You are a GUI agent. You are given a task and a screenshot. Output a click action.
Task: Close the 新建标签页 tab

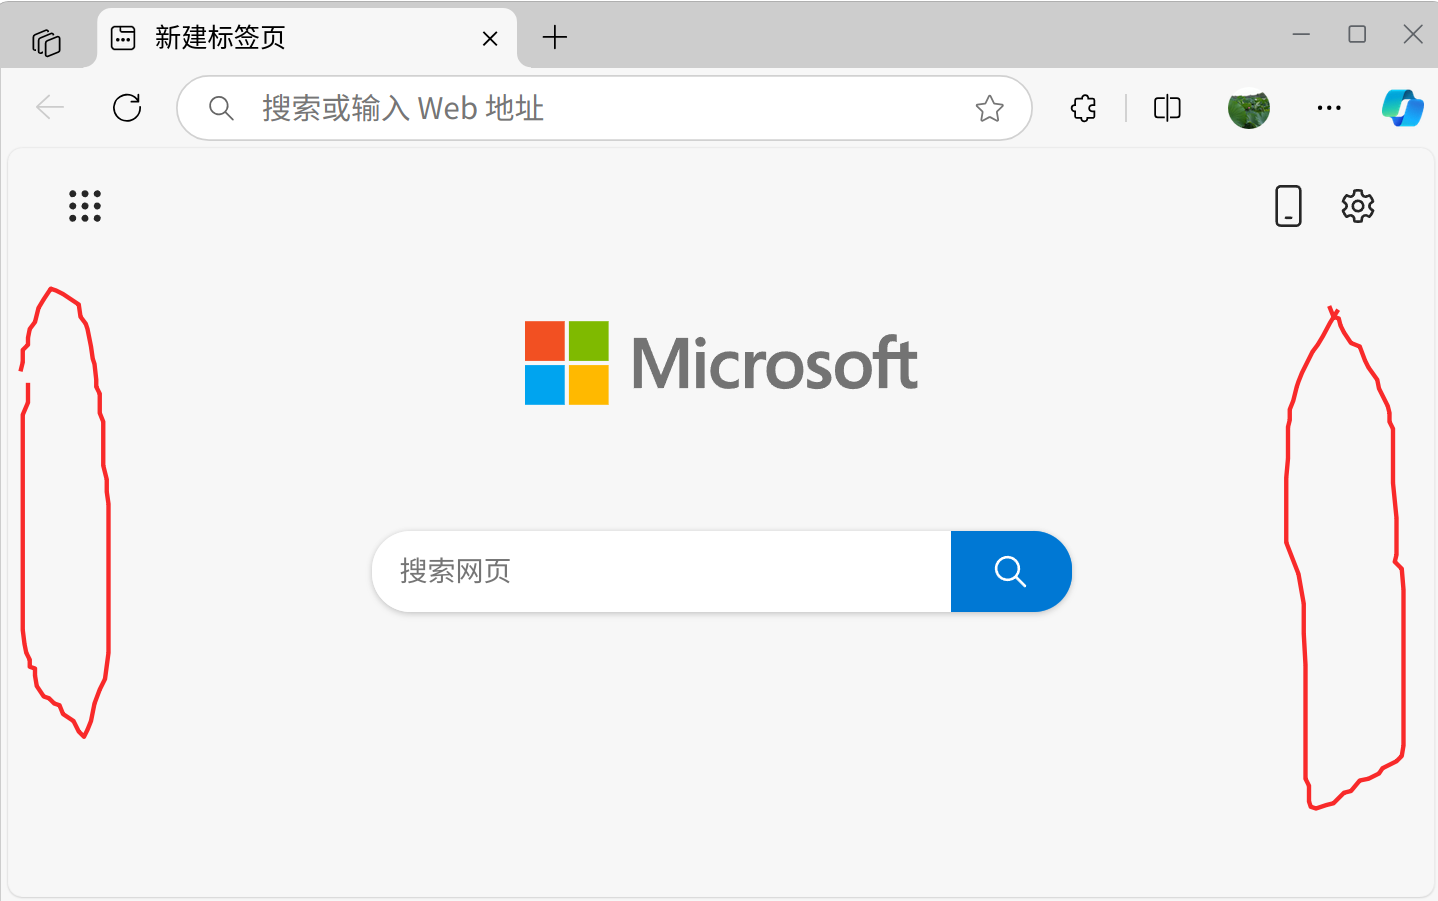click(490, 39)
